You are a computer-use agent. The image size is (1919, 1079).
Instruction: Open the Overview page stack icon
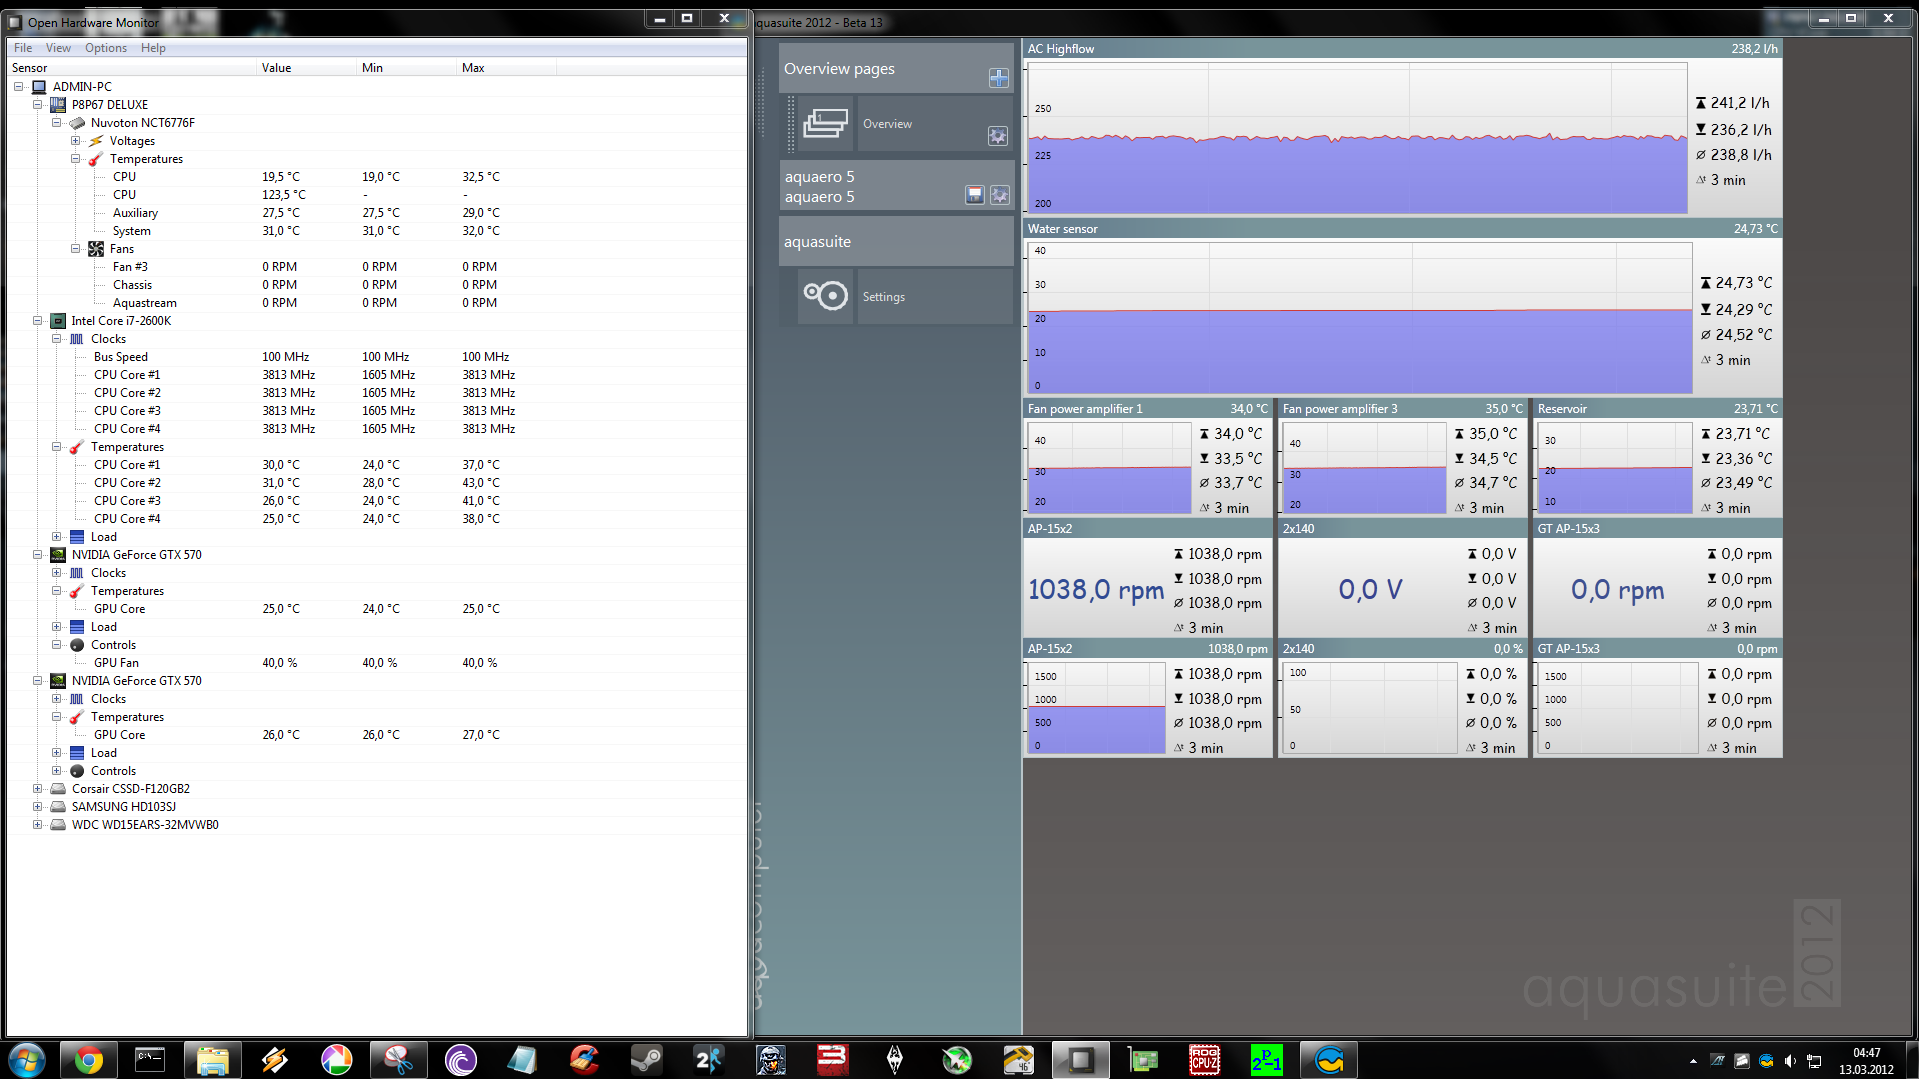click(825, 123)
